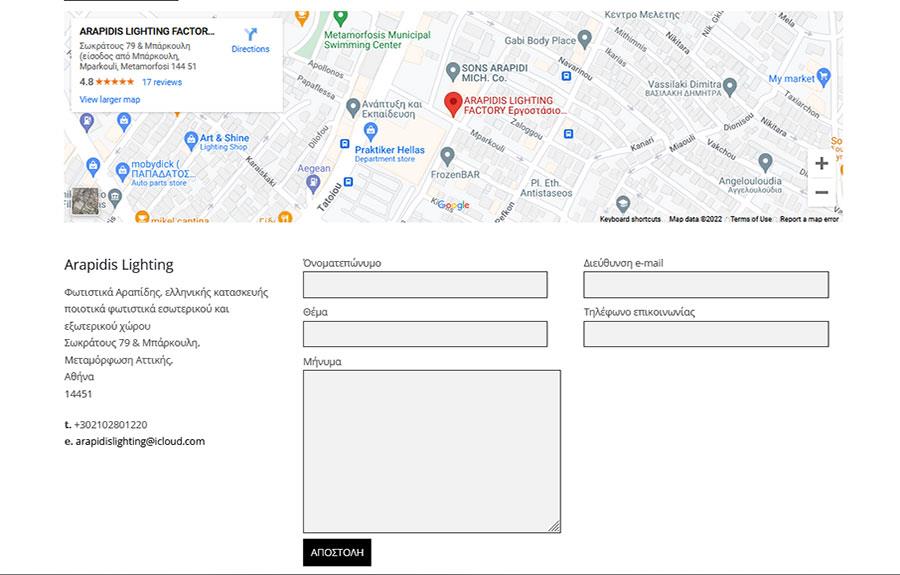
Task: Select the SONS ARAPIDI MICH. Co. marker
Action: [x=453, y=72]
